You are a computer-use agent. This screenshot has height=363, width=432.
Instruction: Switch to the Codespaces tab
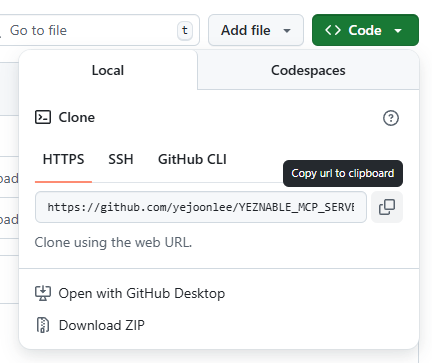pos(308,70)
